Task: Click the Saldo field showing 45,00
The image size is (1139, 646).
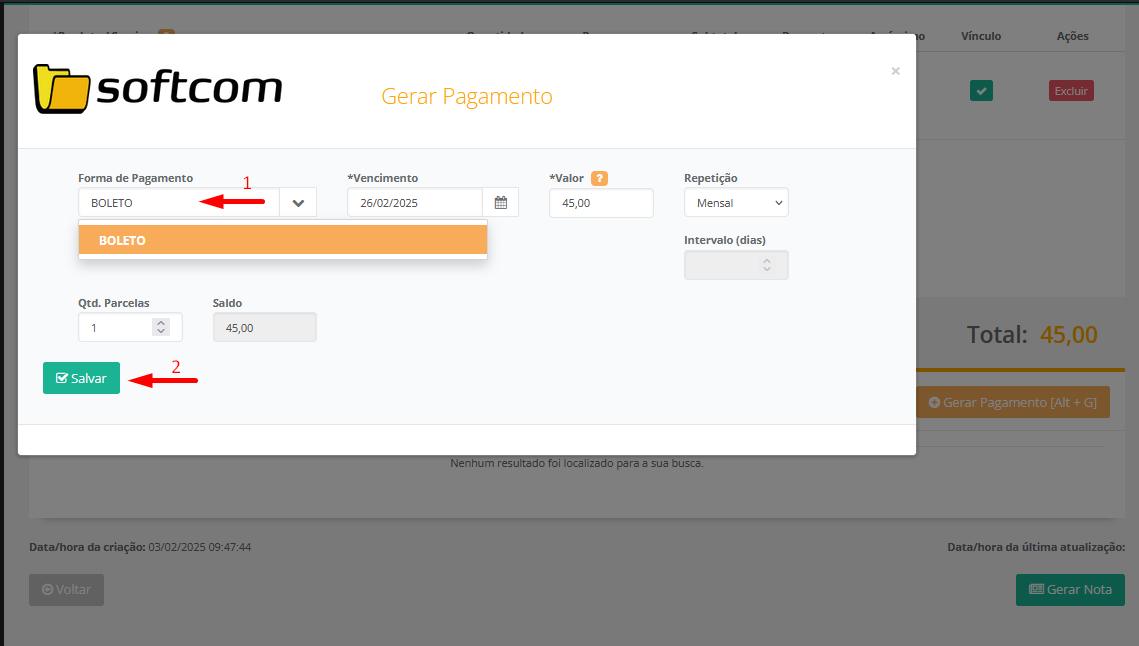Action: (264, 327)
